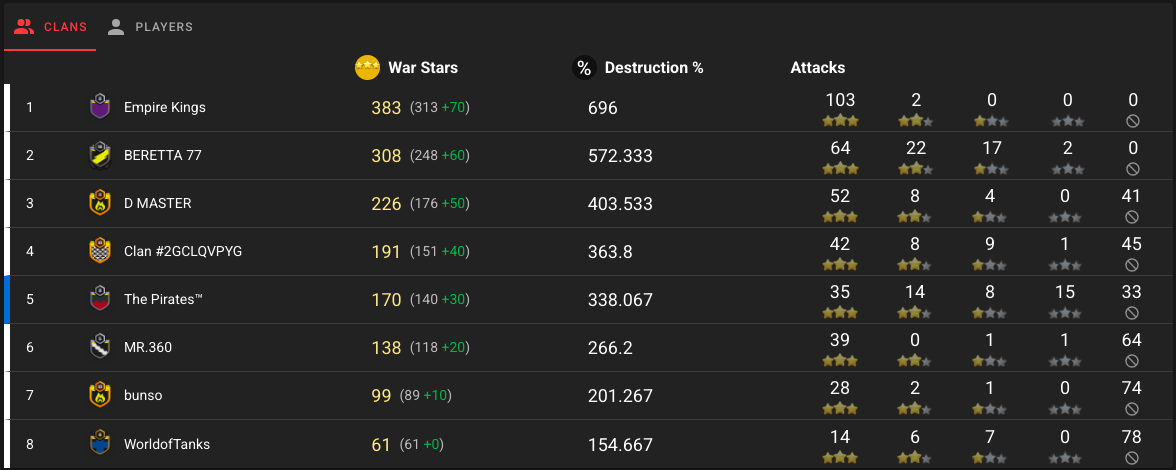This screenshot has height=470, width=1176.
Task: Click the WorldofTanks clan badge icon
Action: tap(100, 444)
